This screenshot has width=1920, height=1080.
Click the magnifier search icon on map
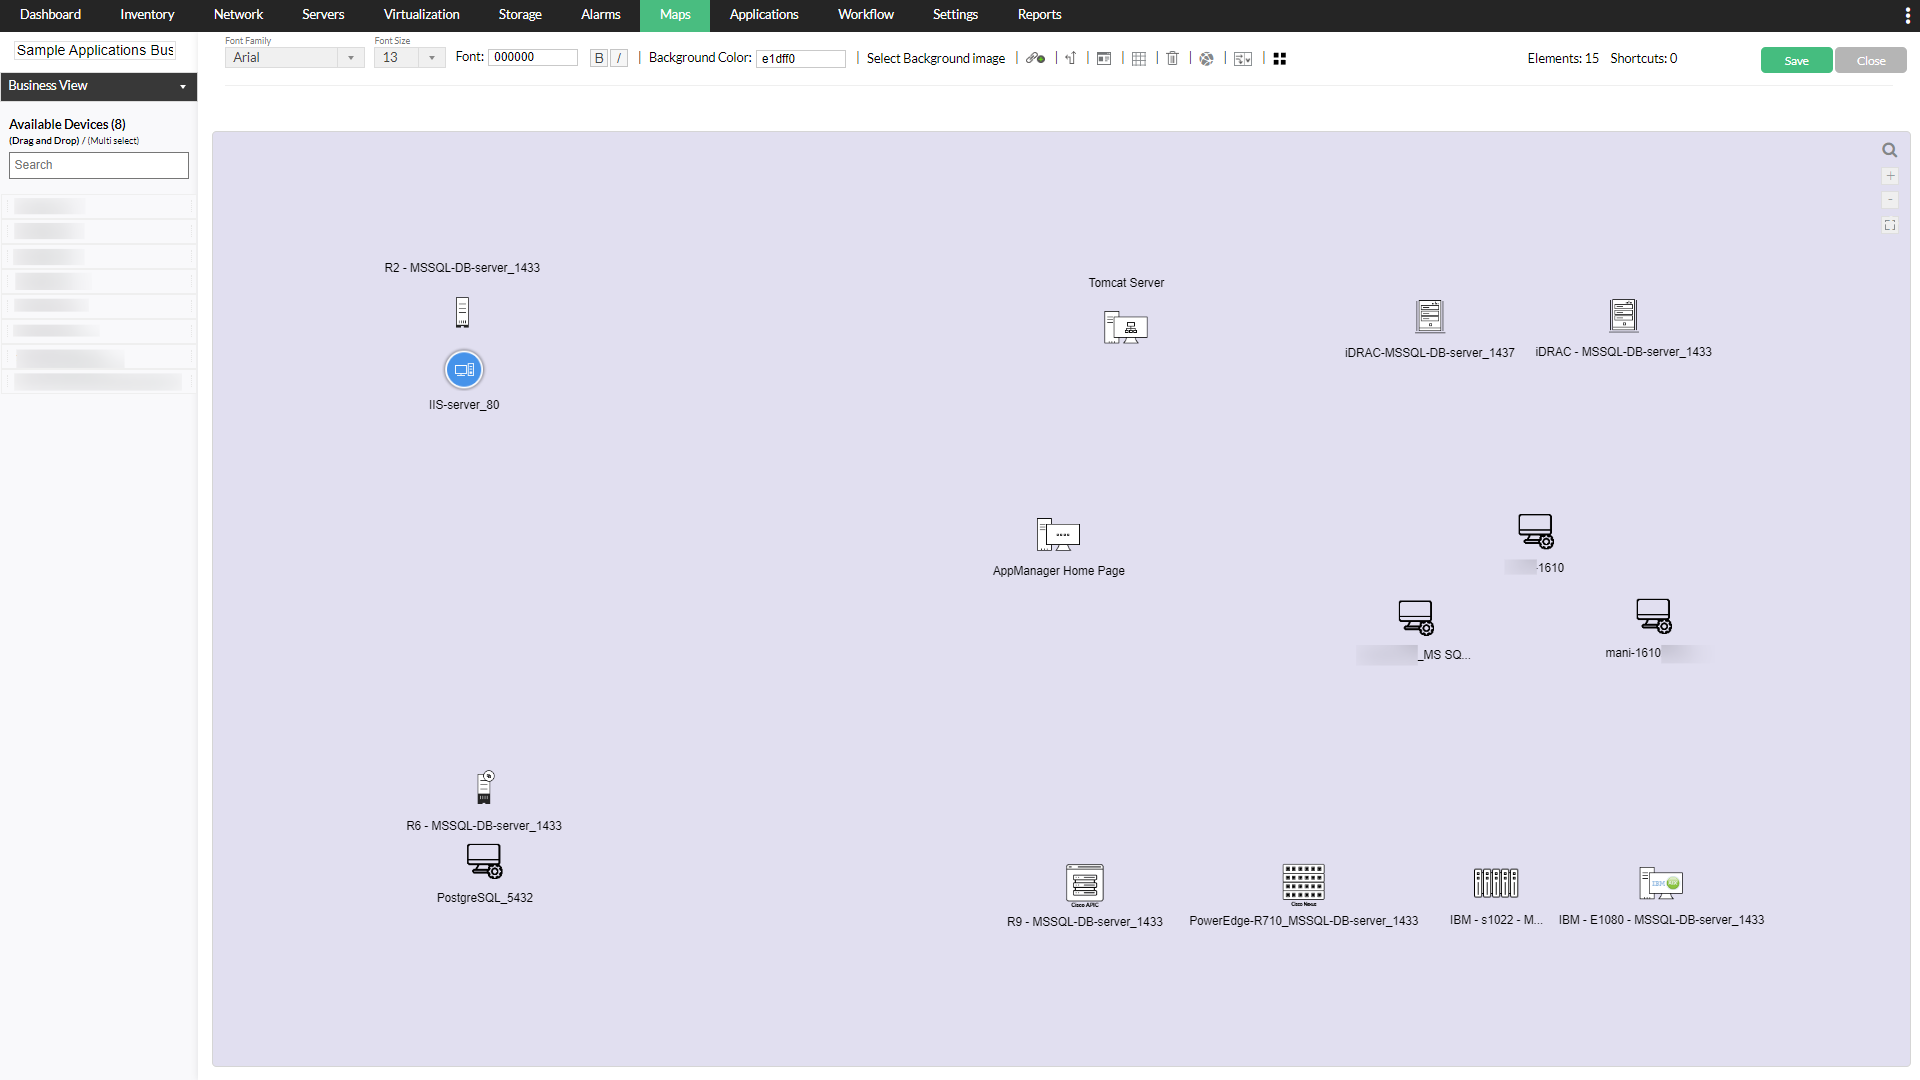point(1889,150)
